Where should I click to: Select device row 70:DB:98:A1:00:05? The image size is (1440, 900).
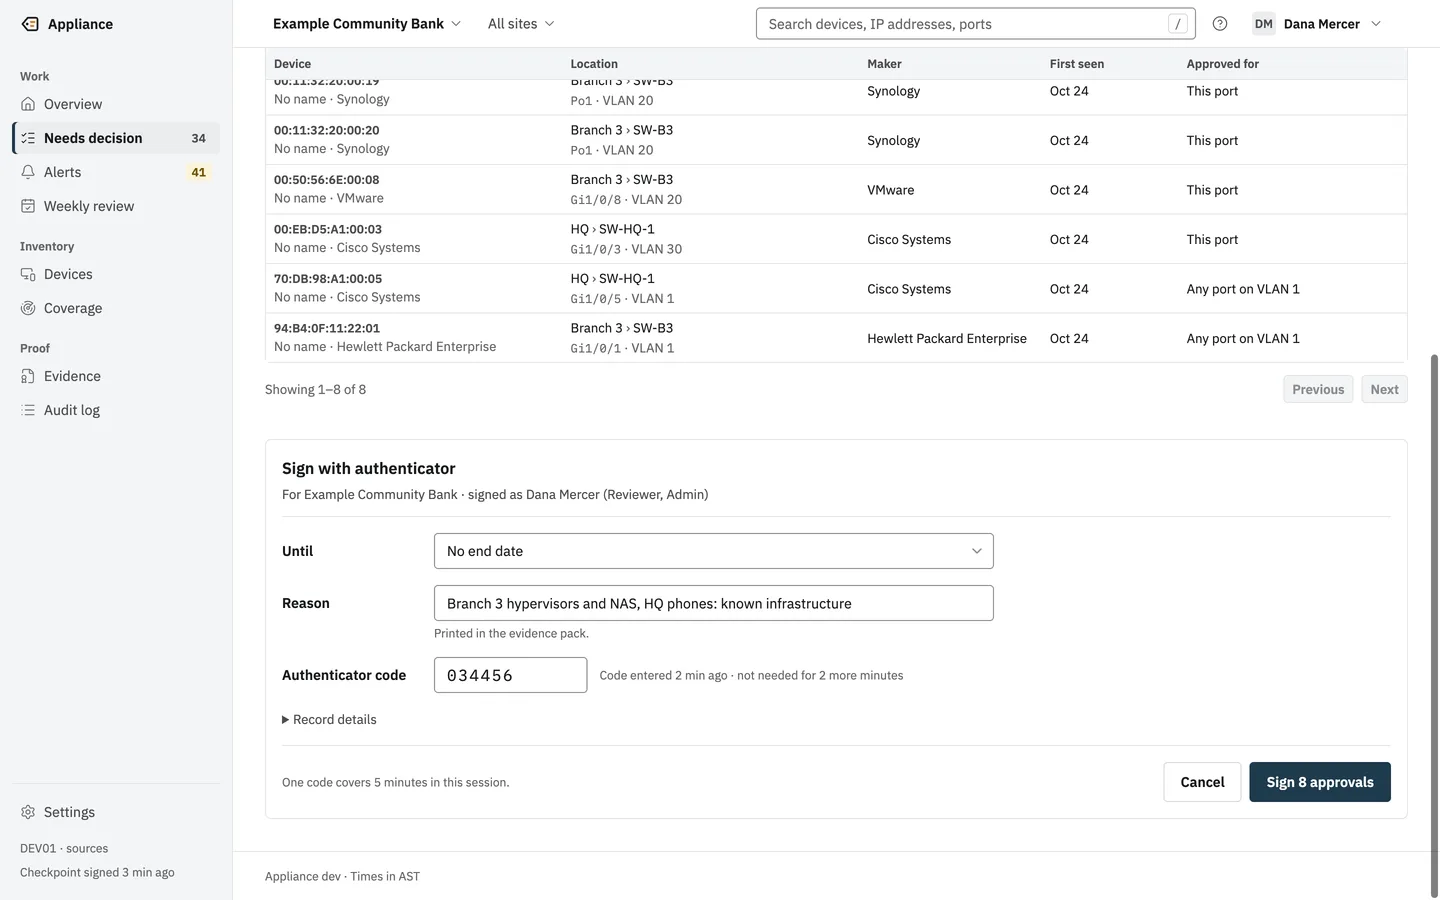pyautogui.click(x=836, y=289)
